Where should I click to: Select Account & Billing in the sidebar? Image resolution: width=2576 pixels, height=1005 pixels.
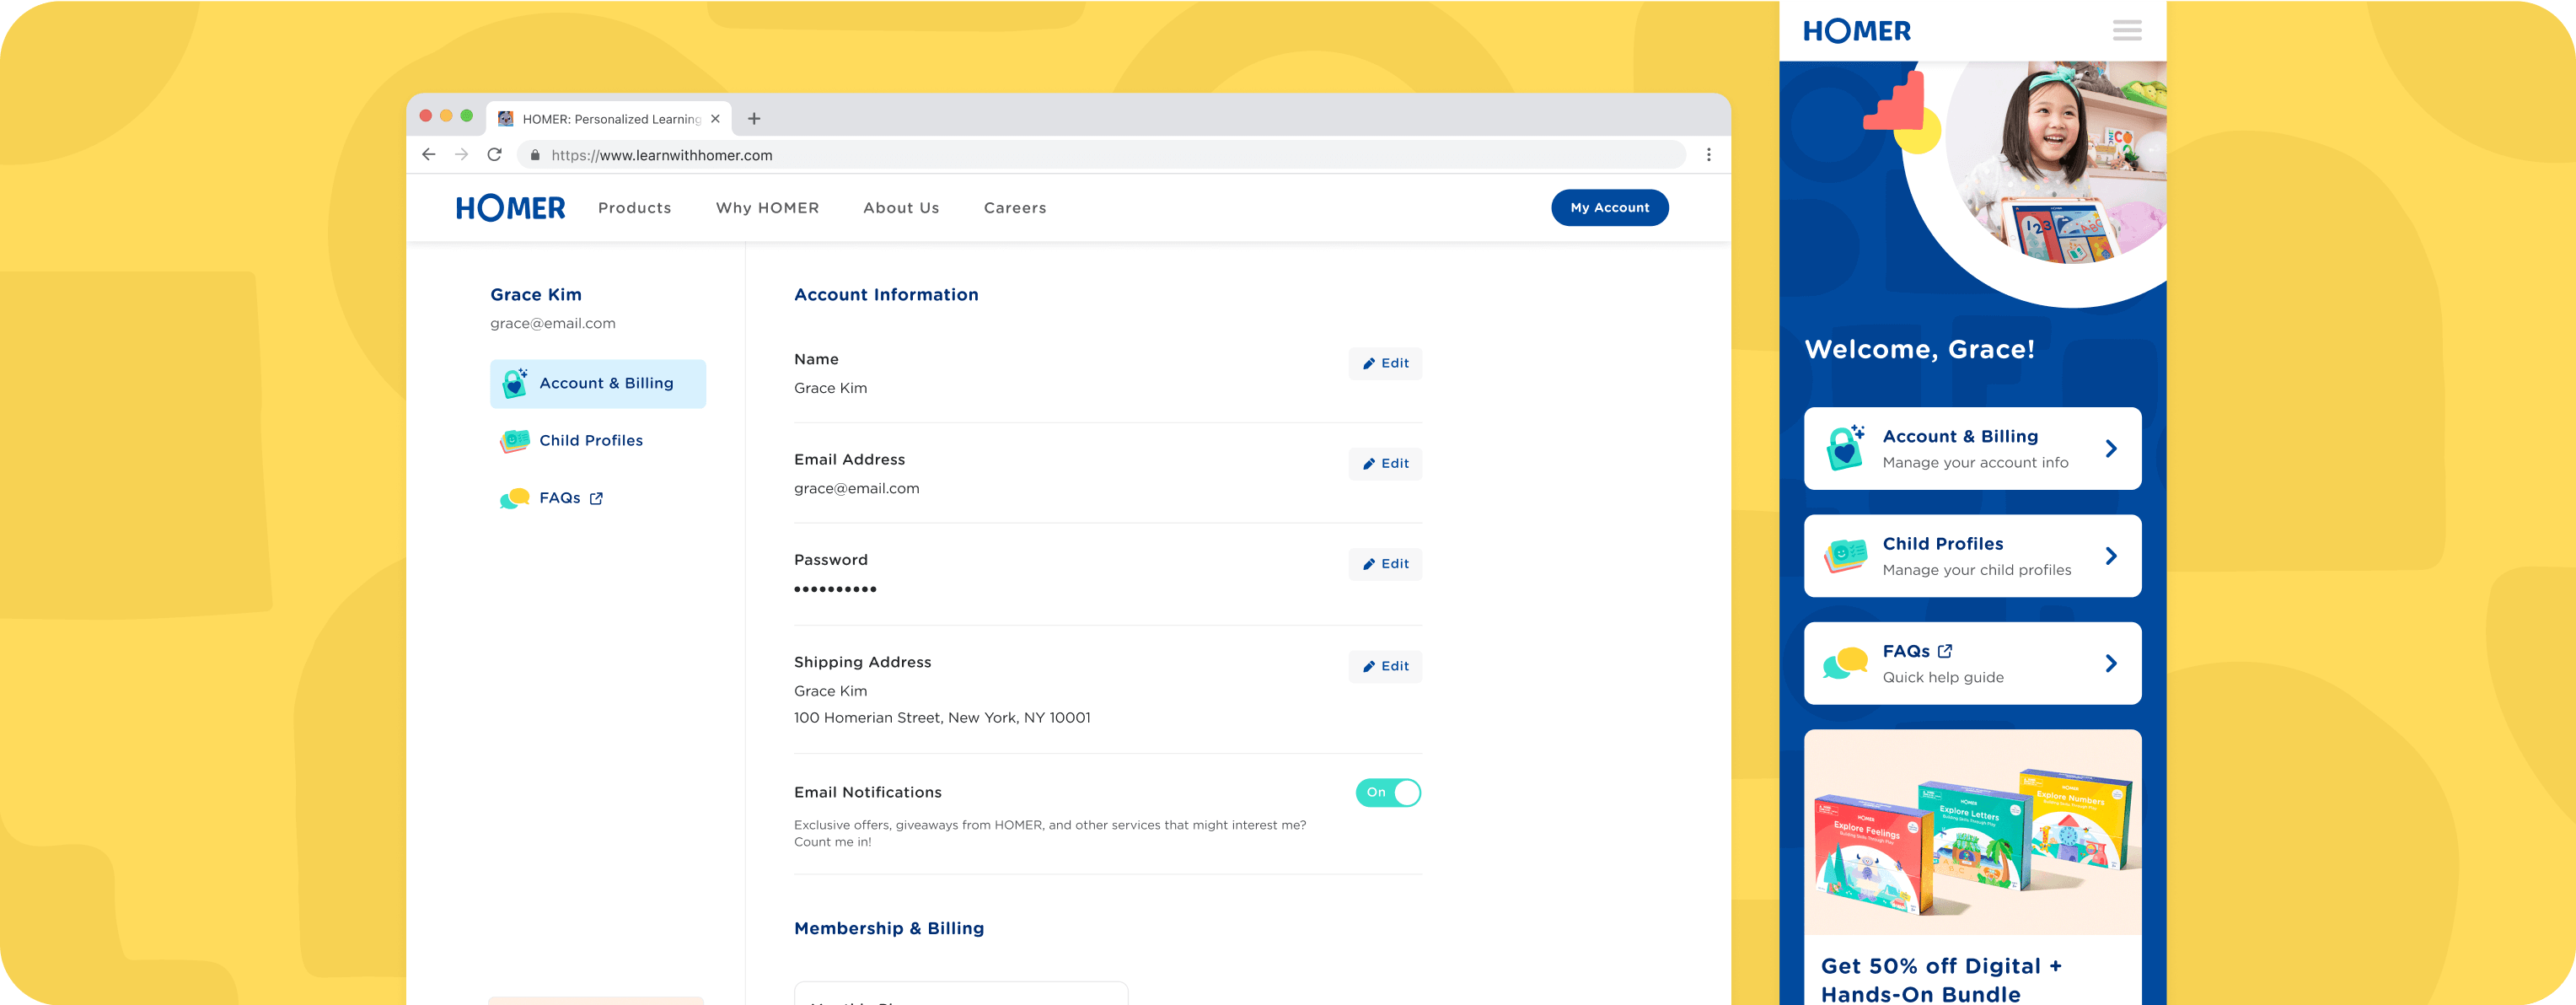click(597, 383)
